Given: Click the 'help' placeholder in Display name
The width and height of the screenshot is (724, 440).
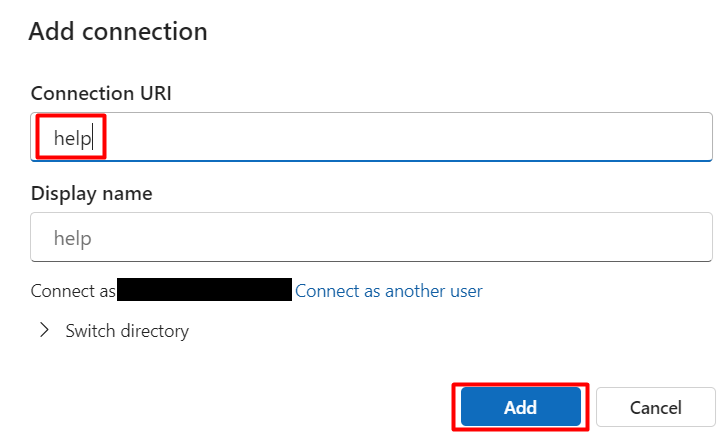Looking at the screenshot, I should tap(72, 239).
